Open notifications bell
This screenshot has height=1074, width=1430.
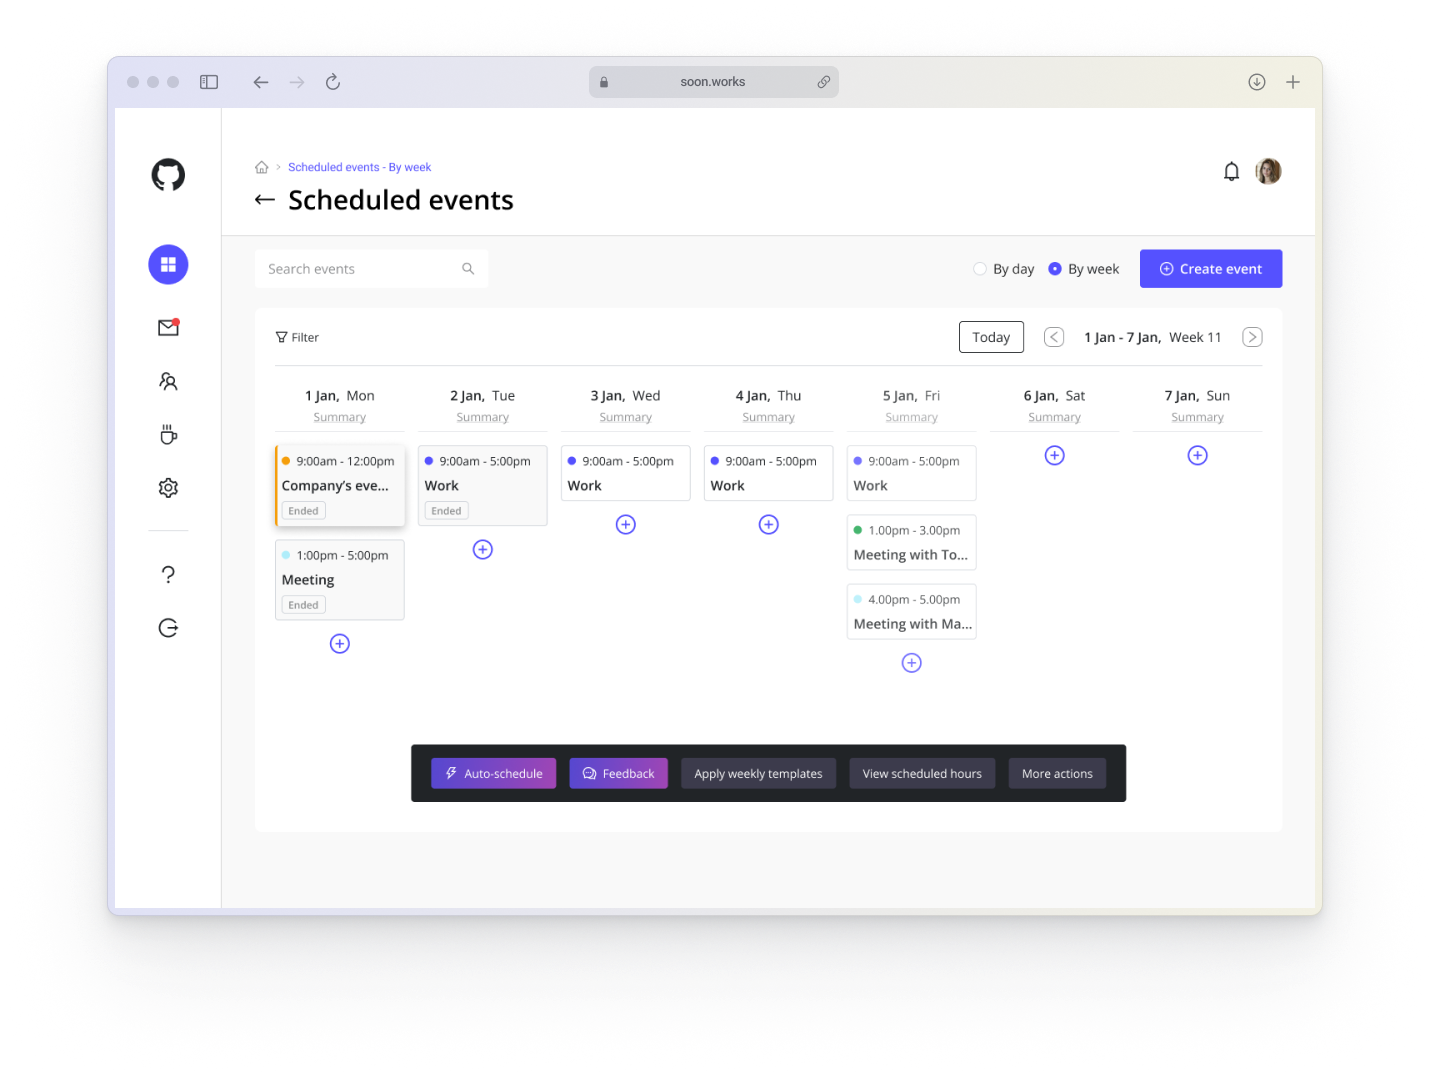[1231, 172]
